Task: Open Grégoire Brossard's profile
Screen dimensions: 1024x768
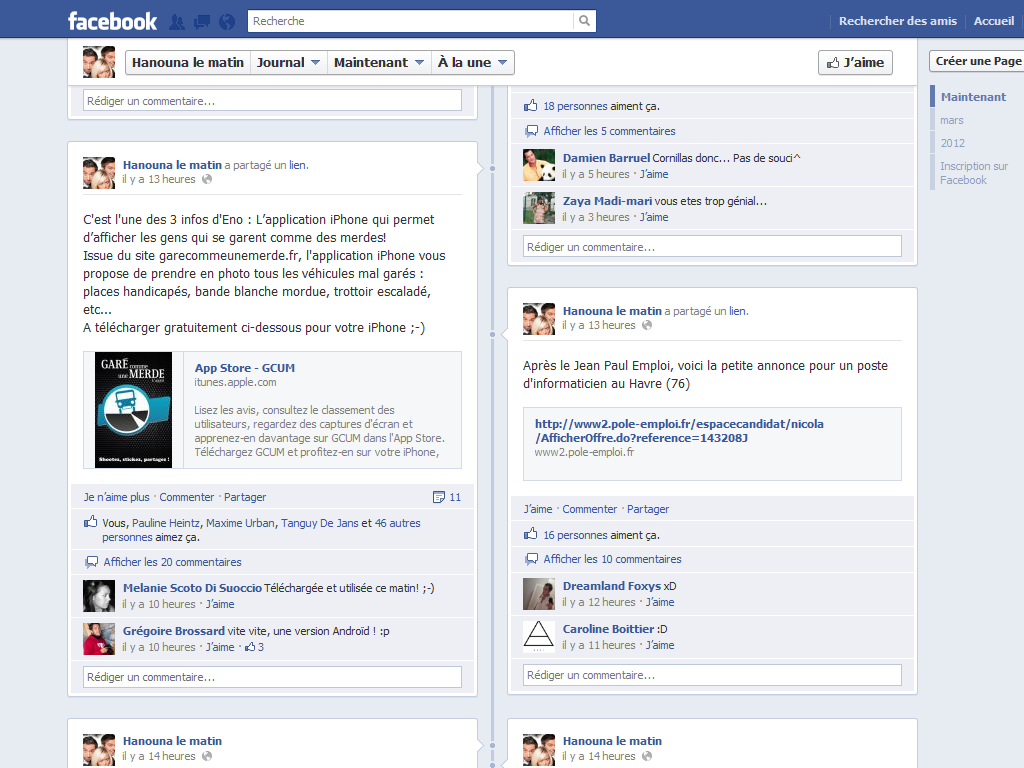Action: coord(174,631)
